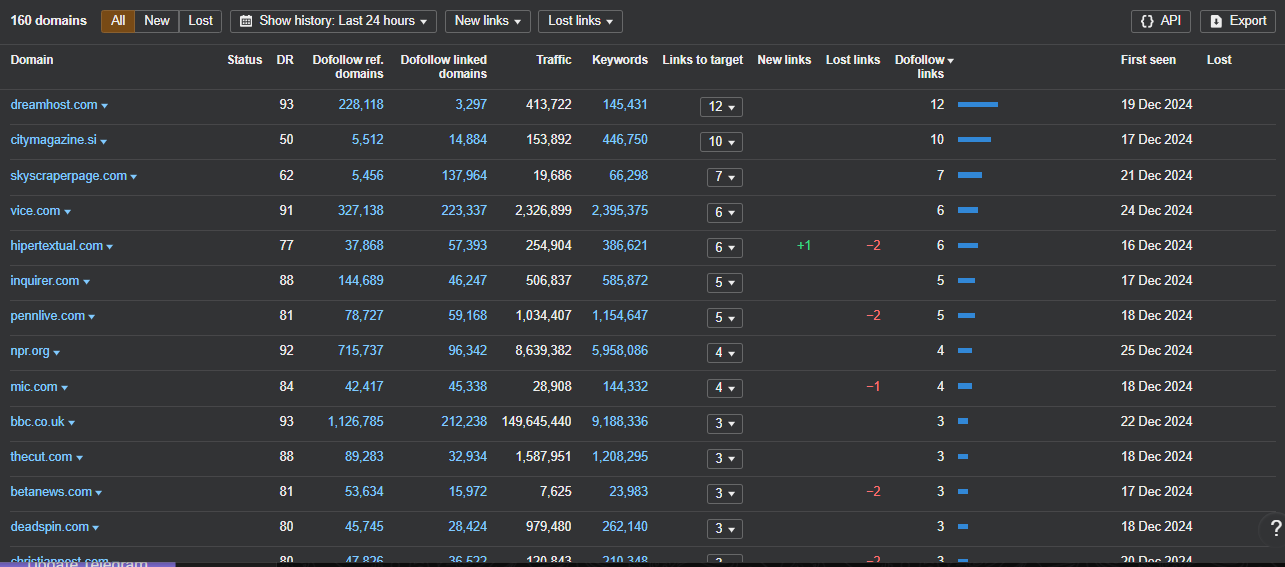
Task: Click the Export button with file icon
Action: 1238,21
